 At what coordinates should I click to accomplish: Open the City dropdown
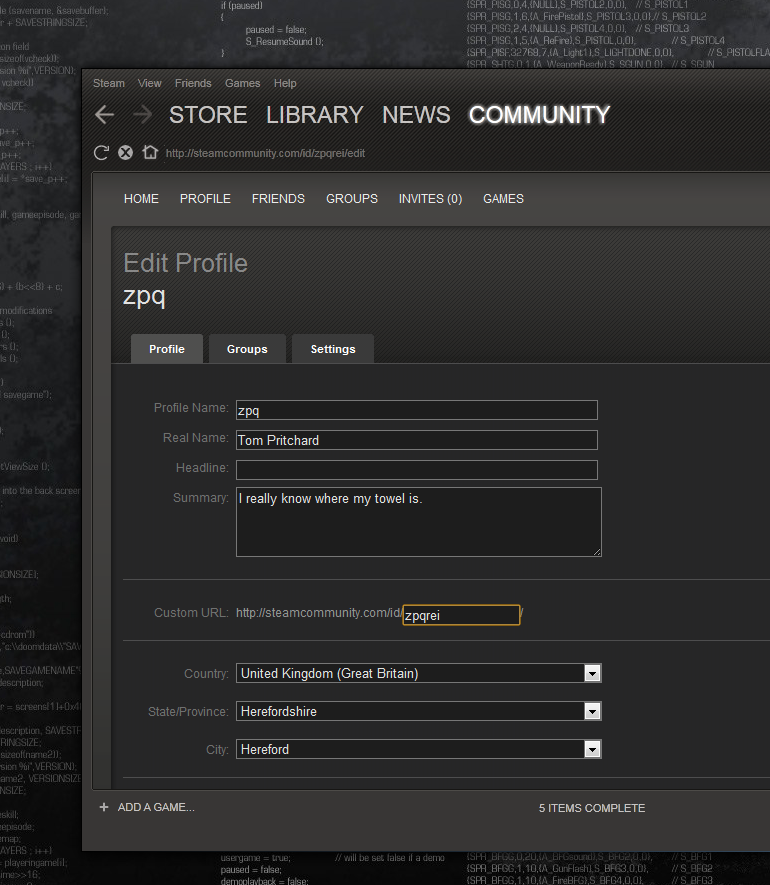419,749
